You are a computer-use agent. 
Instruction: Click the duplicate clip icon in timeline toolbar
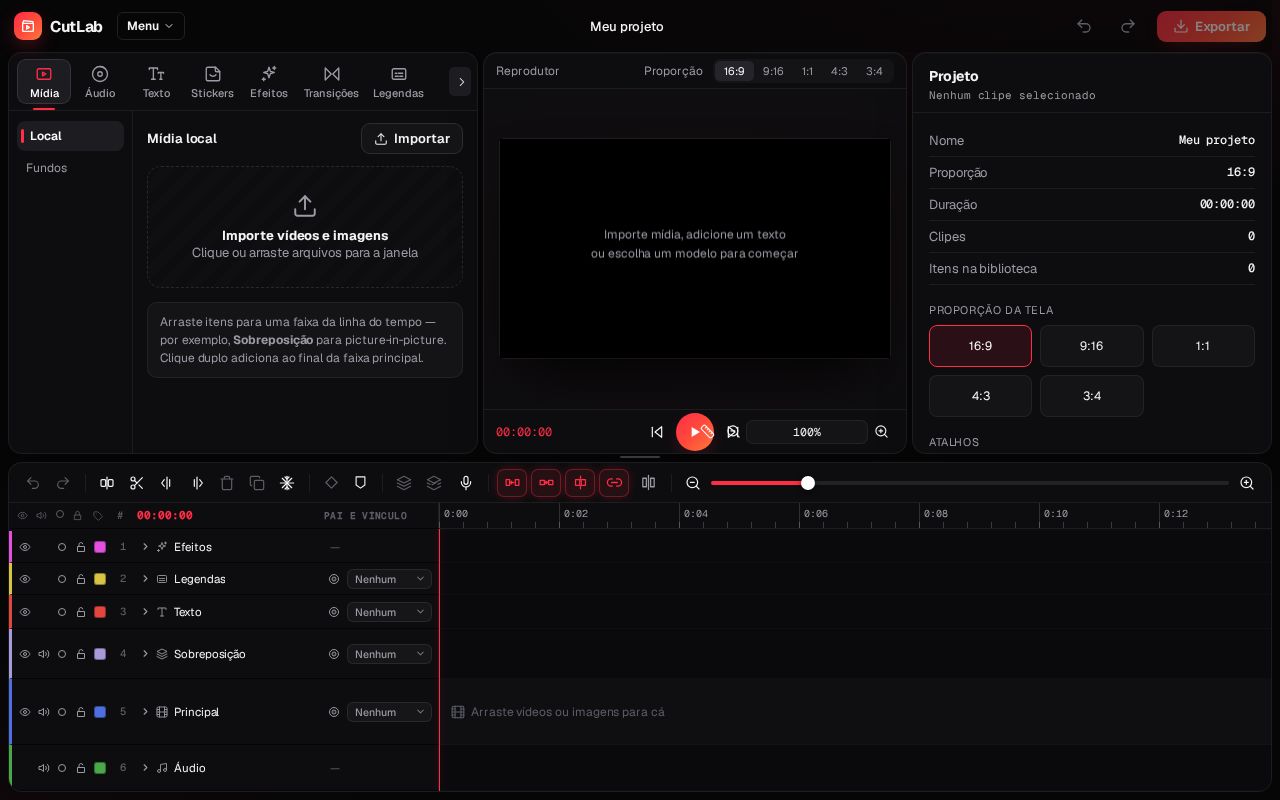pyautogui.click(x=257, y=483)
